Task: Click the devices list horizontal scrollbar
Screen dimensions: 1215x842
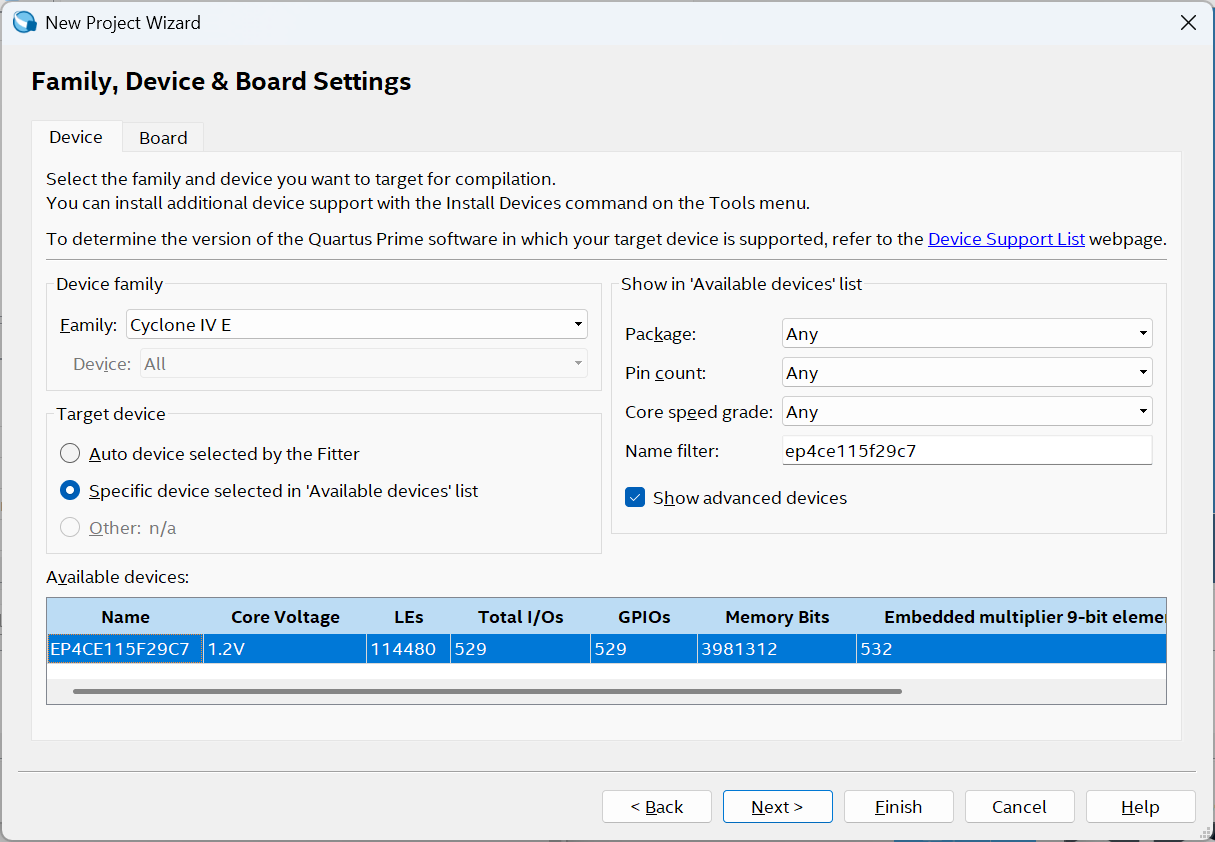Action: coord(487,691)
